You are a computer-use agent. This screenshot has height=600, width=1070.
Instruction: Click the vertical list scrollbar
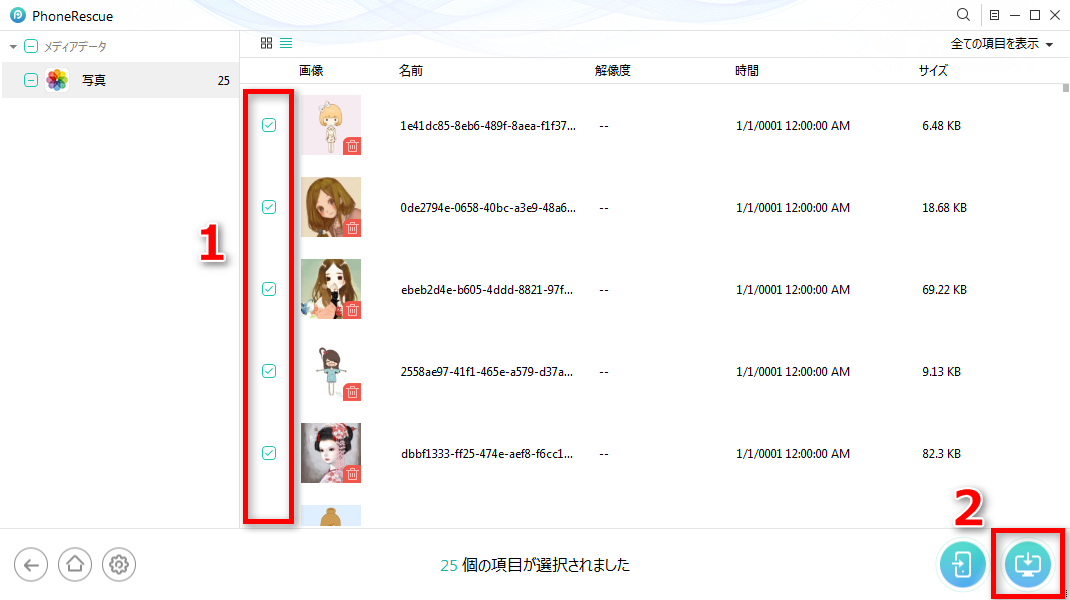(x=1065, y=305)
